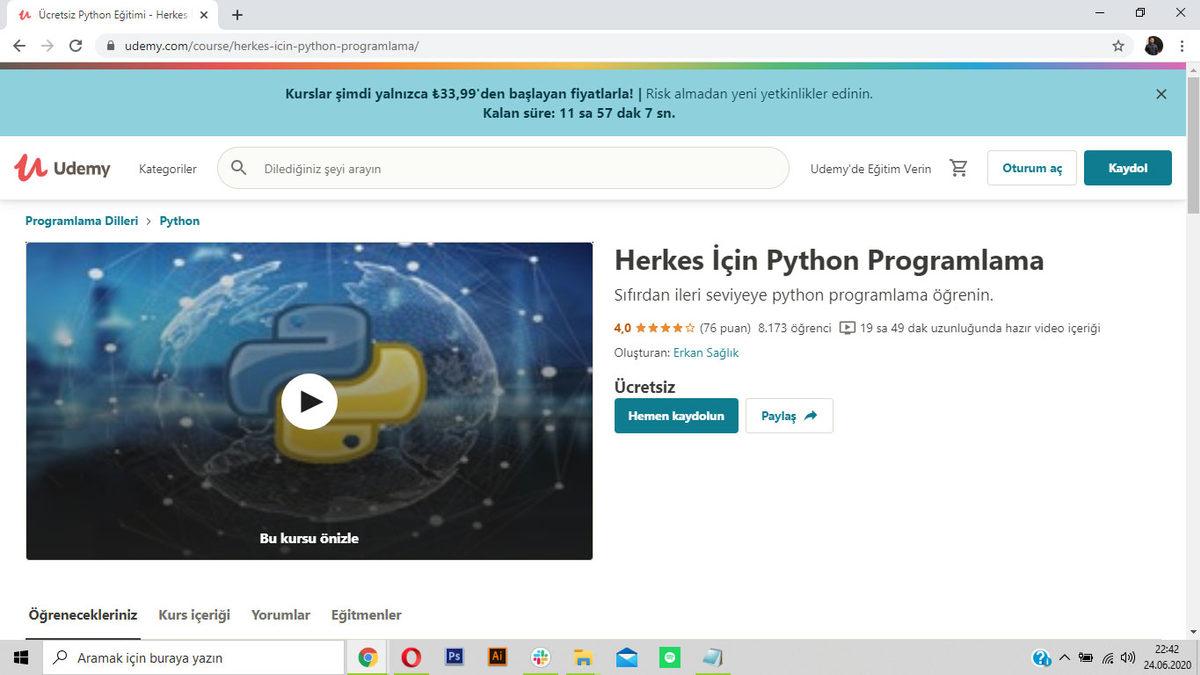Image resolution: width=1200 pixels, height=675 pixels.
Task: Bookmark this page with star icon
Action: coord(1118,46)
